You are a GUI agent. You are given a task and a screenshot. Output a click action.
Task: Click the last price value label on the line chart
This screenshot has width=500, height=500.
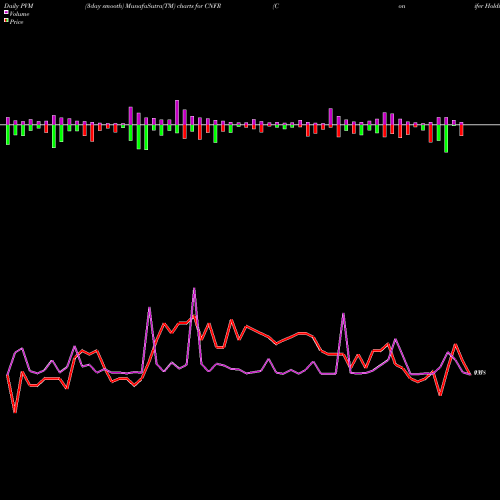coord(480,373)
